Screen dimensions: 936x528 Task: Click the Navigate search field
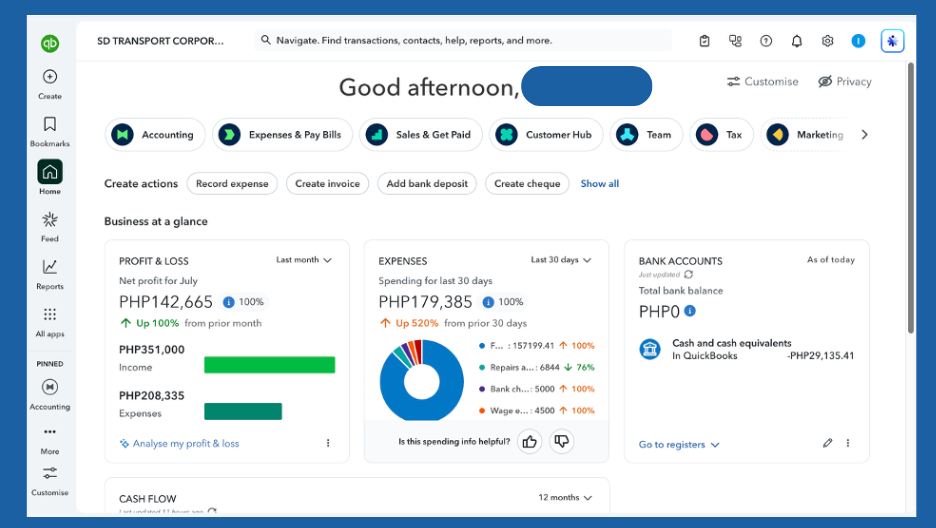(x=463, y=41)
